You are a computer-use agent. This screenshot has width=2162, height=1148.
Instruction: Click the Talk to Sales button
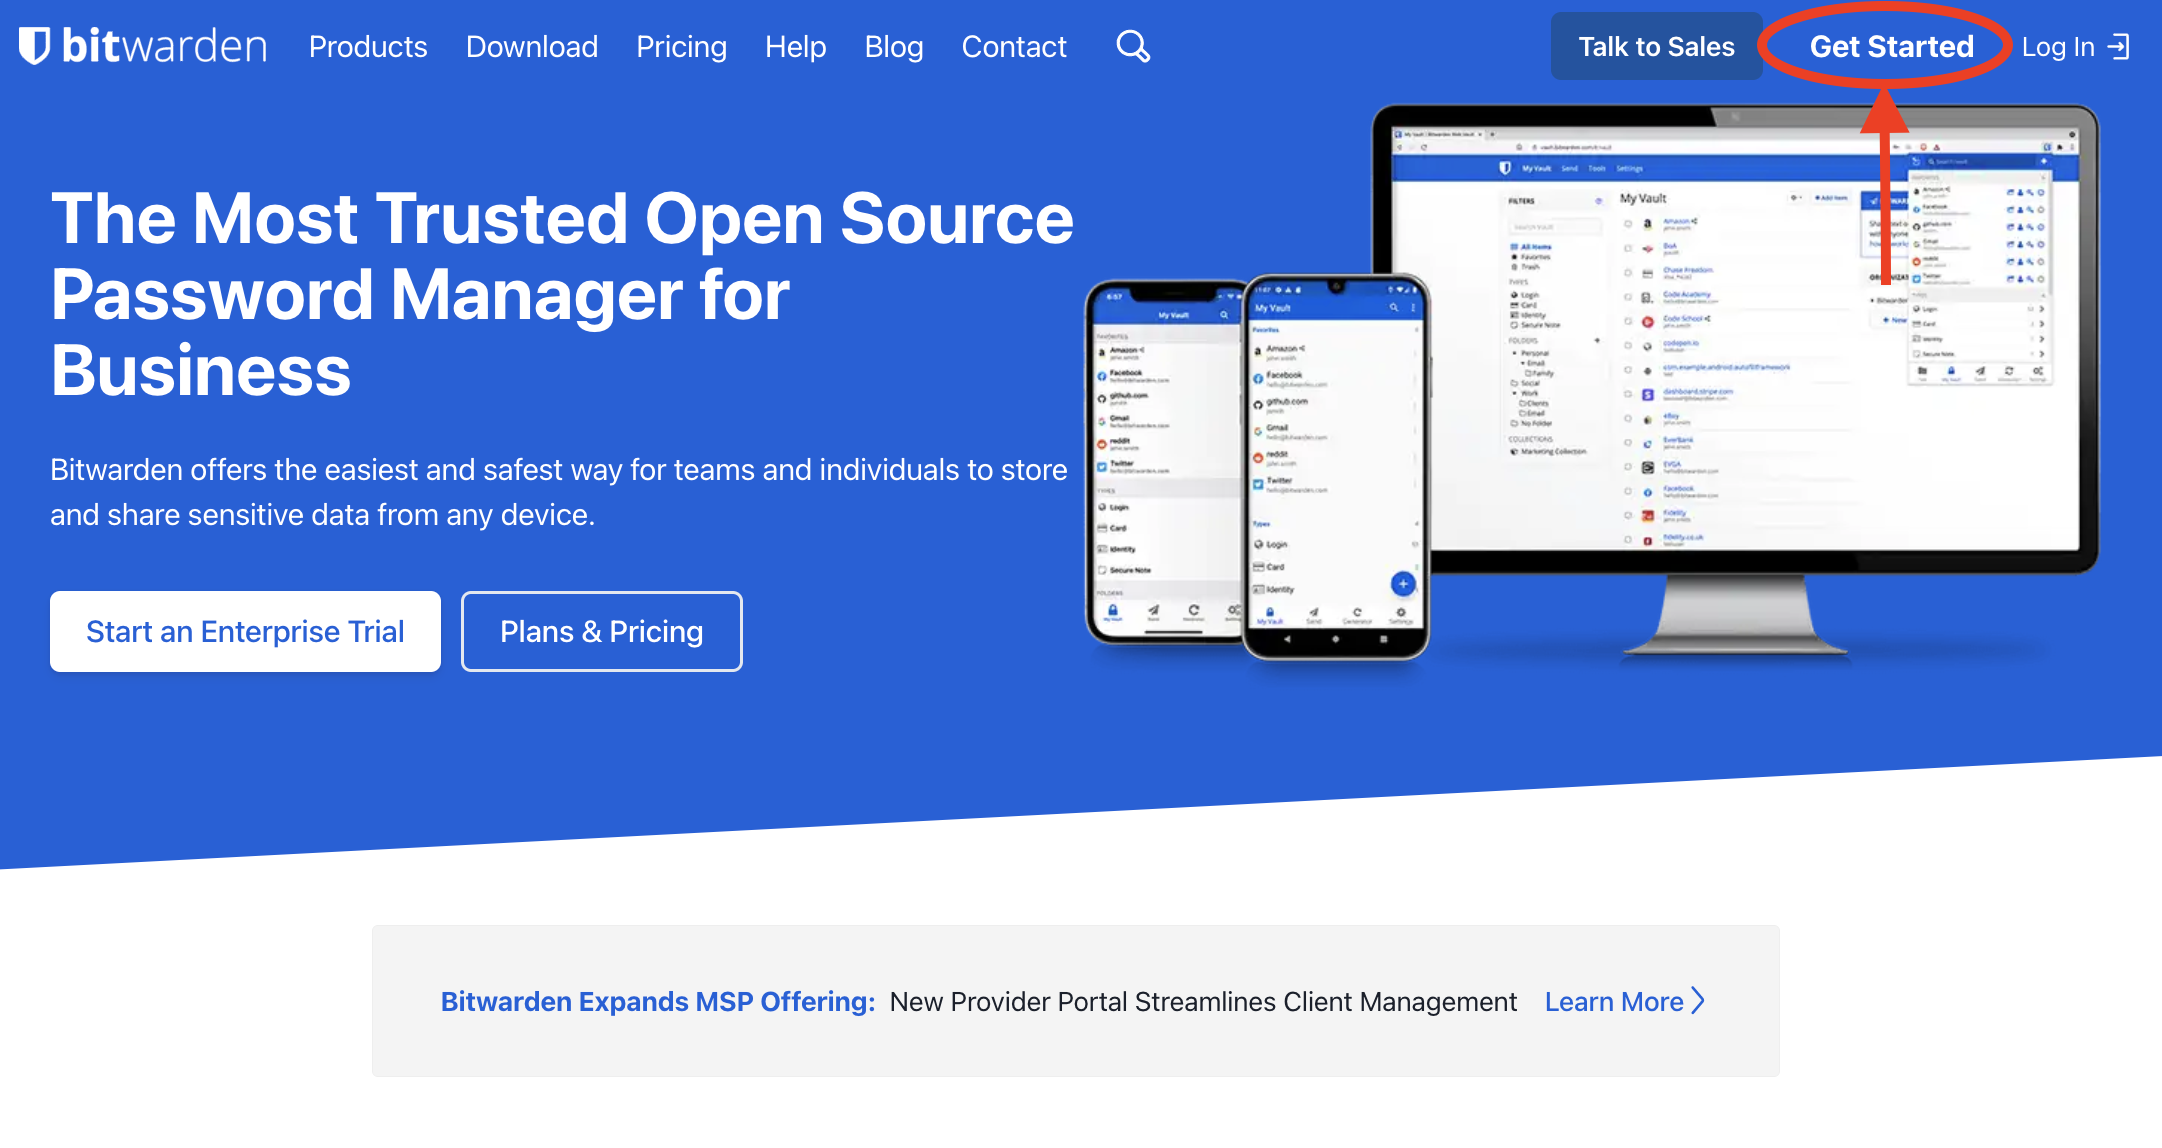1656,46
